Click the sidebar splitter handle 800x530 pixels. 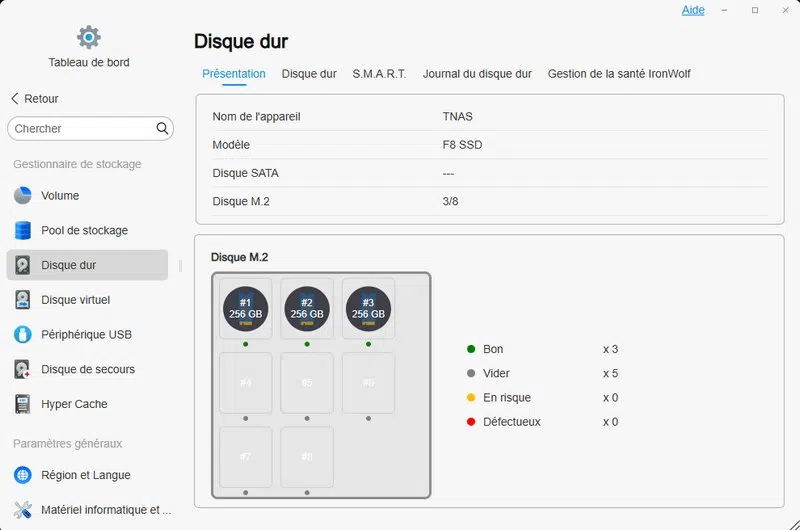180,265
